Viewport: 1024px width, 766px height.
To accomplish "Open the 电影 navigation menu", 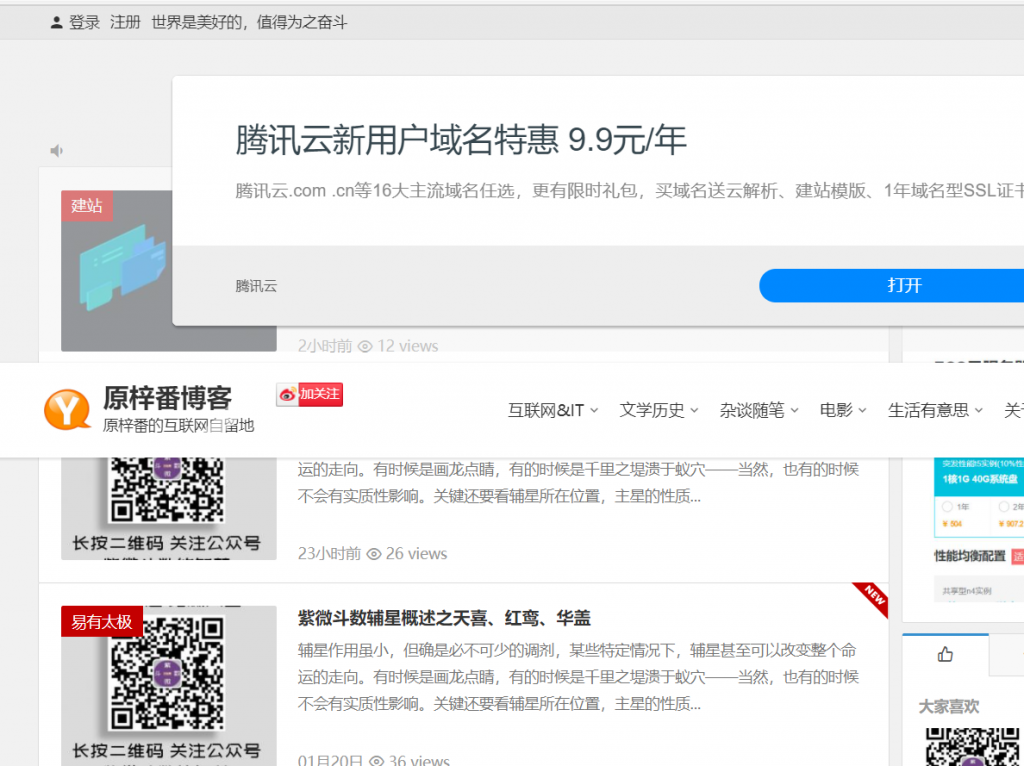I will [x=843, y=410].
